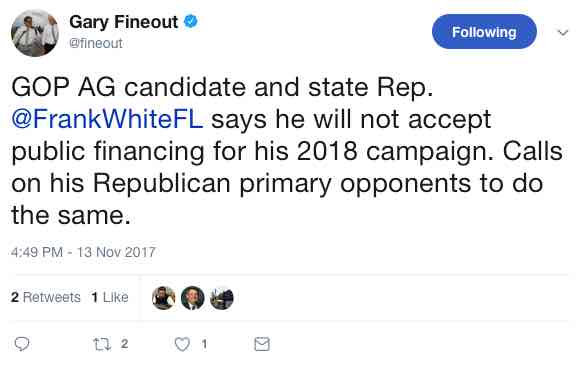Open the middle user avatar beside 1 Like
Screen dimensions: 582x373
point(193,298)
